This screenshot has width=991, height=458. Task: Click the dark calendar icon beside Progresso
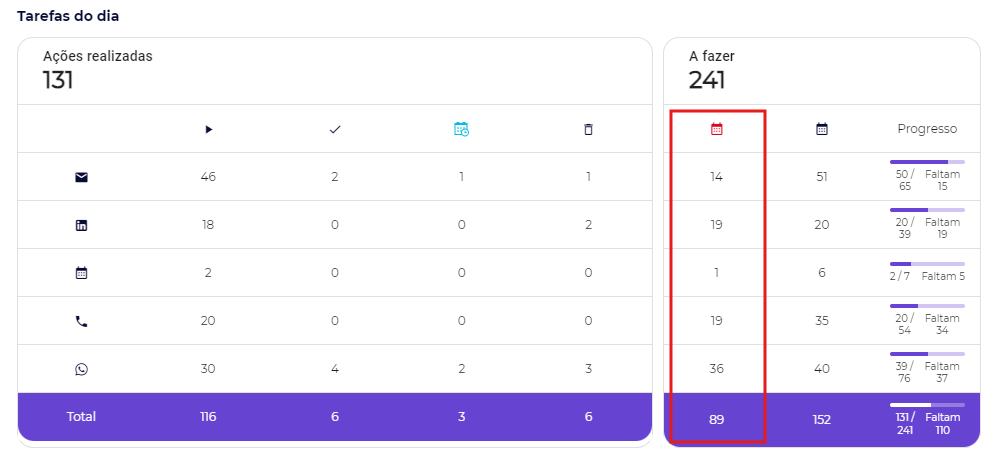[x=822, y=129]
